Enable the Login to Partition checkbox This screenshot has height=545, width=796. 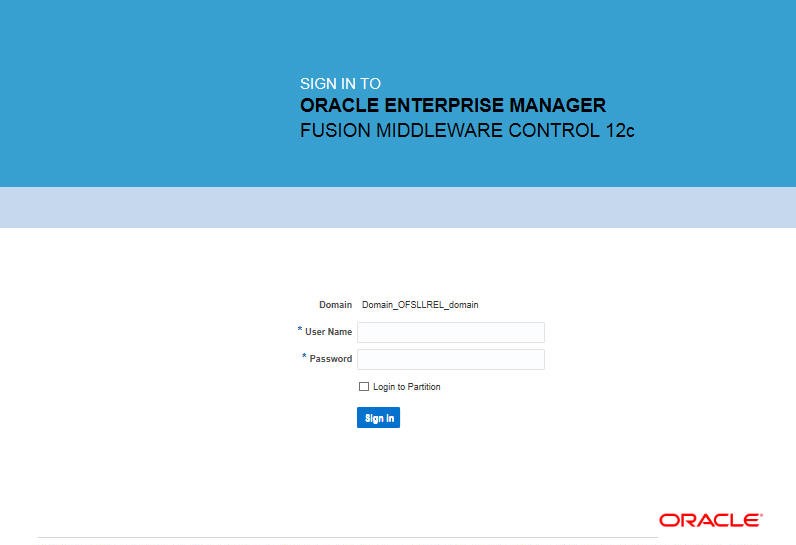364,387
